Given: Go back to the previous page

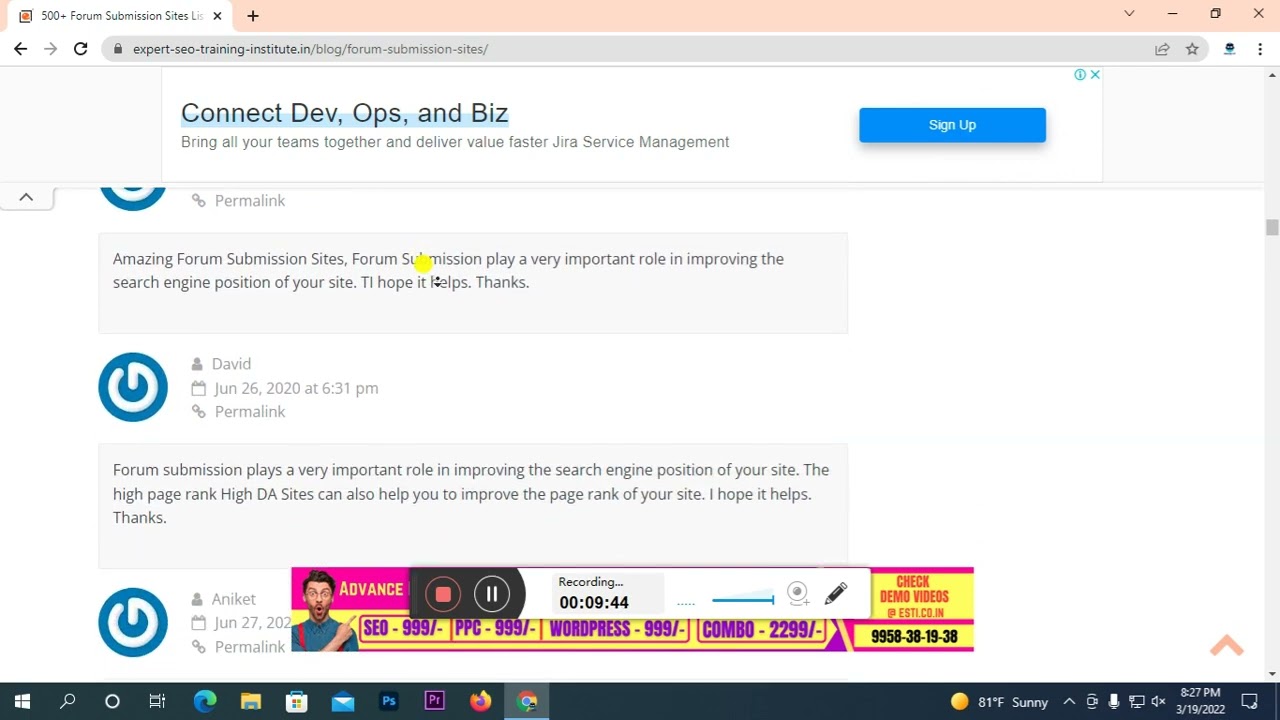Looking at the screenshot, I should pyautogui.click(x=20, y=49).
